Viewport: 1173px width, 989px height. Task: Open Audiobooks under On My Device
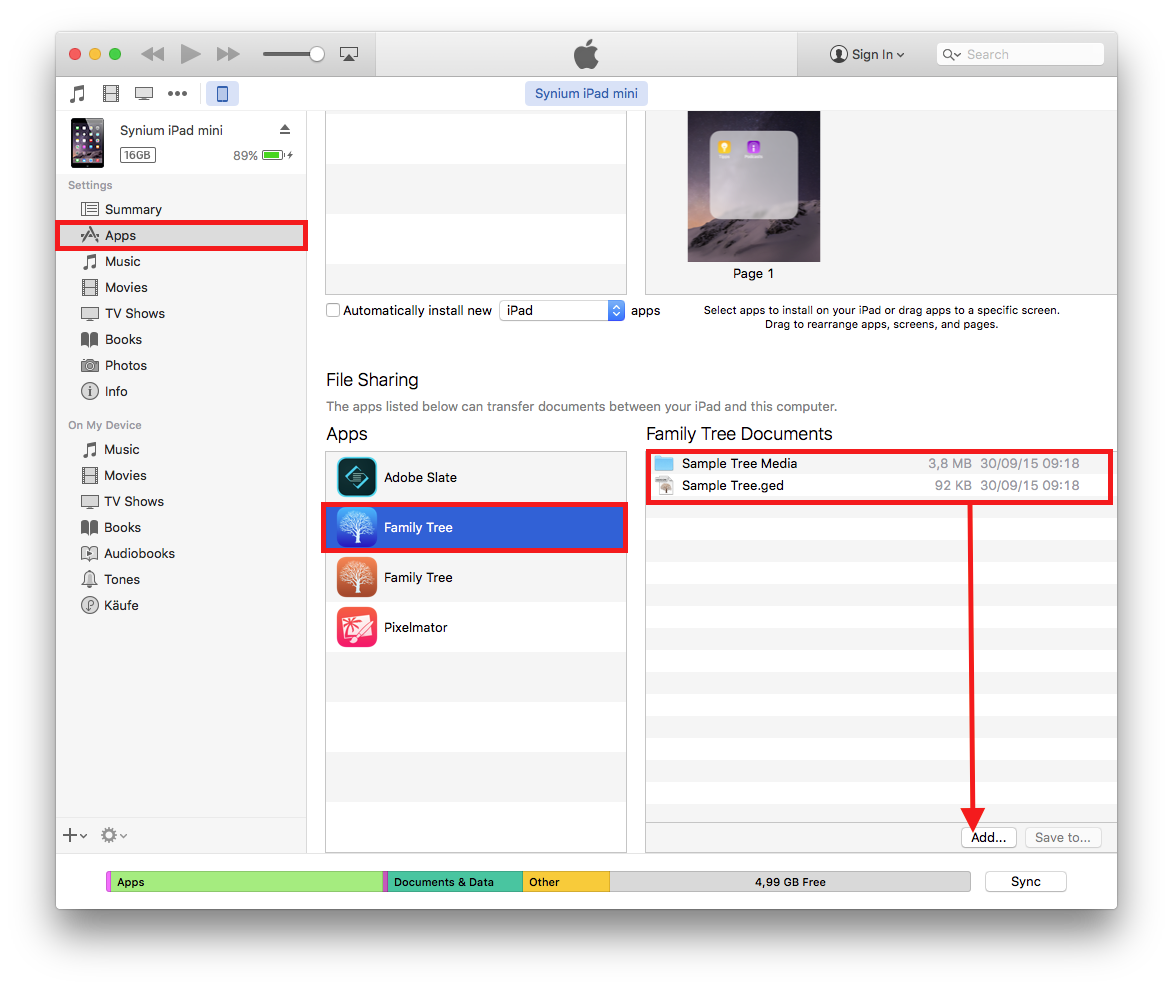181,554
